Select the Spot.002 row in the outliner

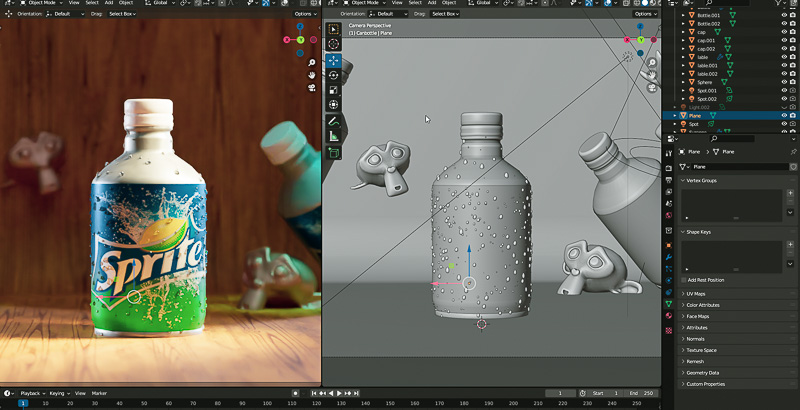730,99
